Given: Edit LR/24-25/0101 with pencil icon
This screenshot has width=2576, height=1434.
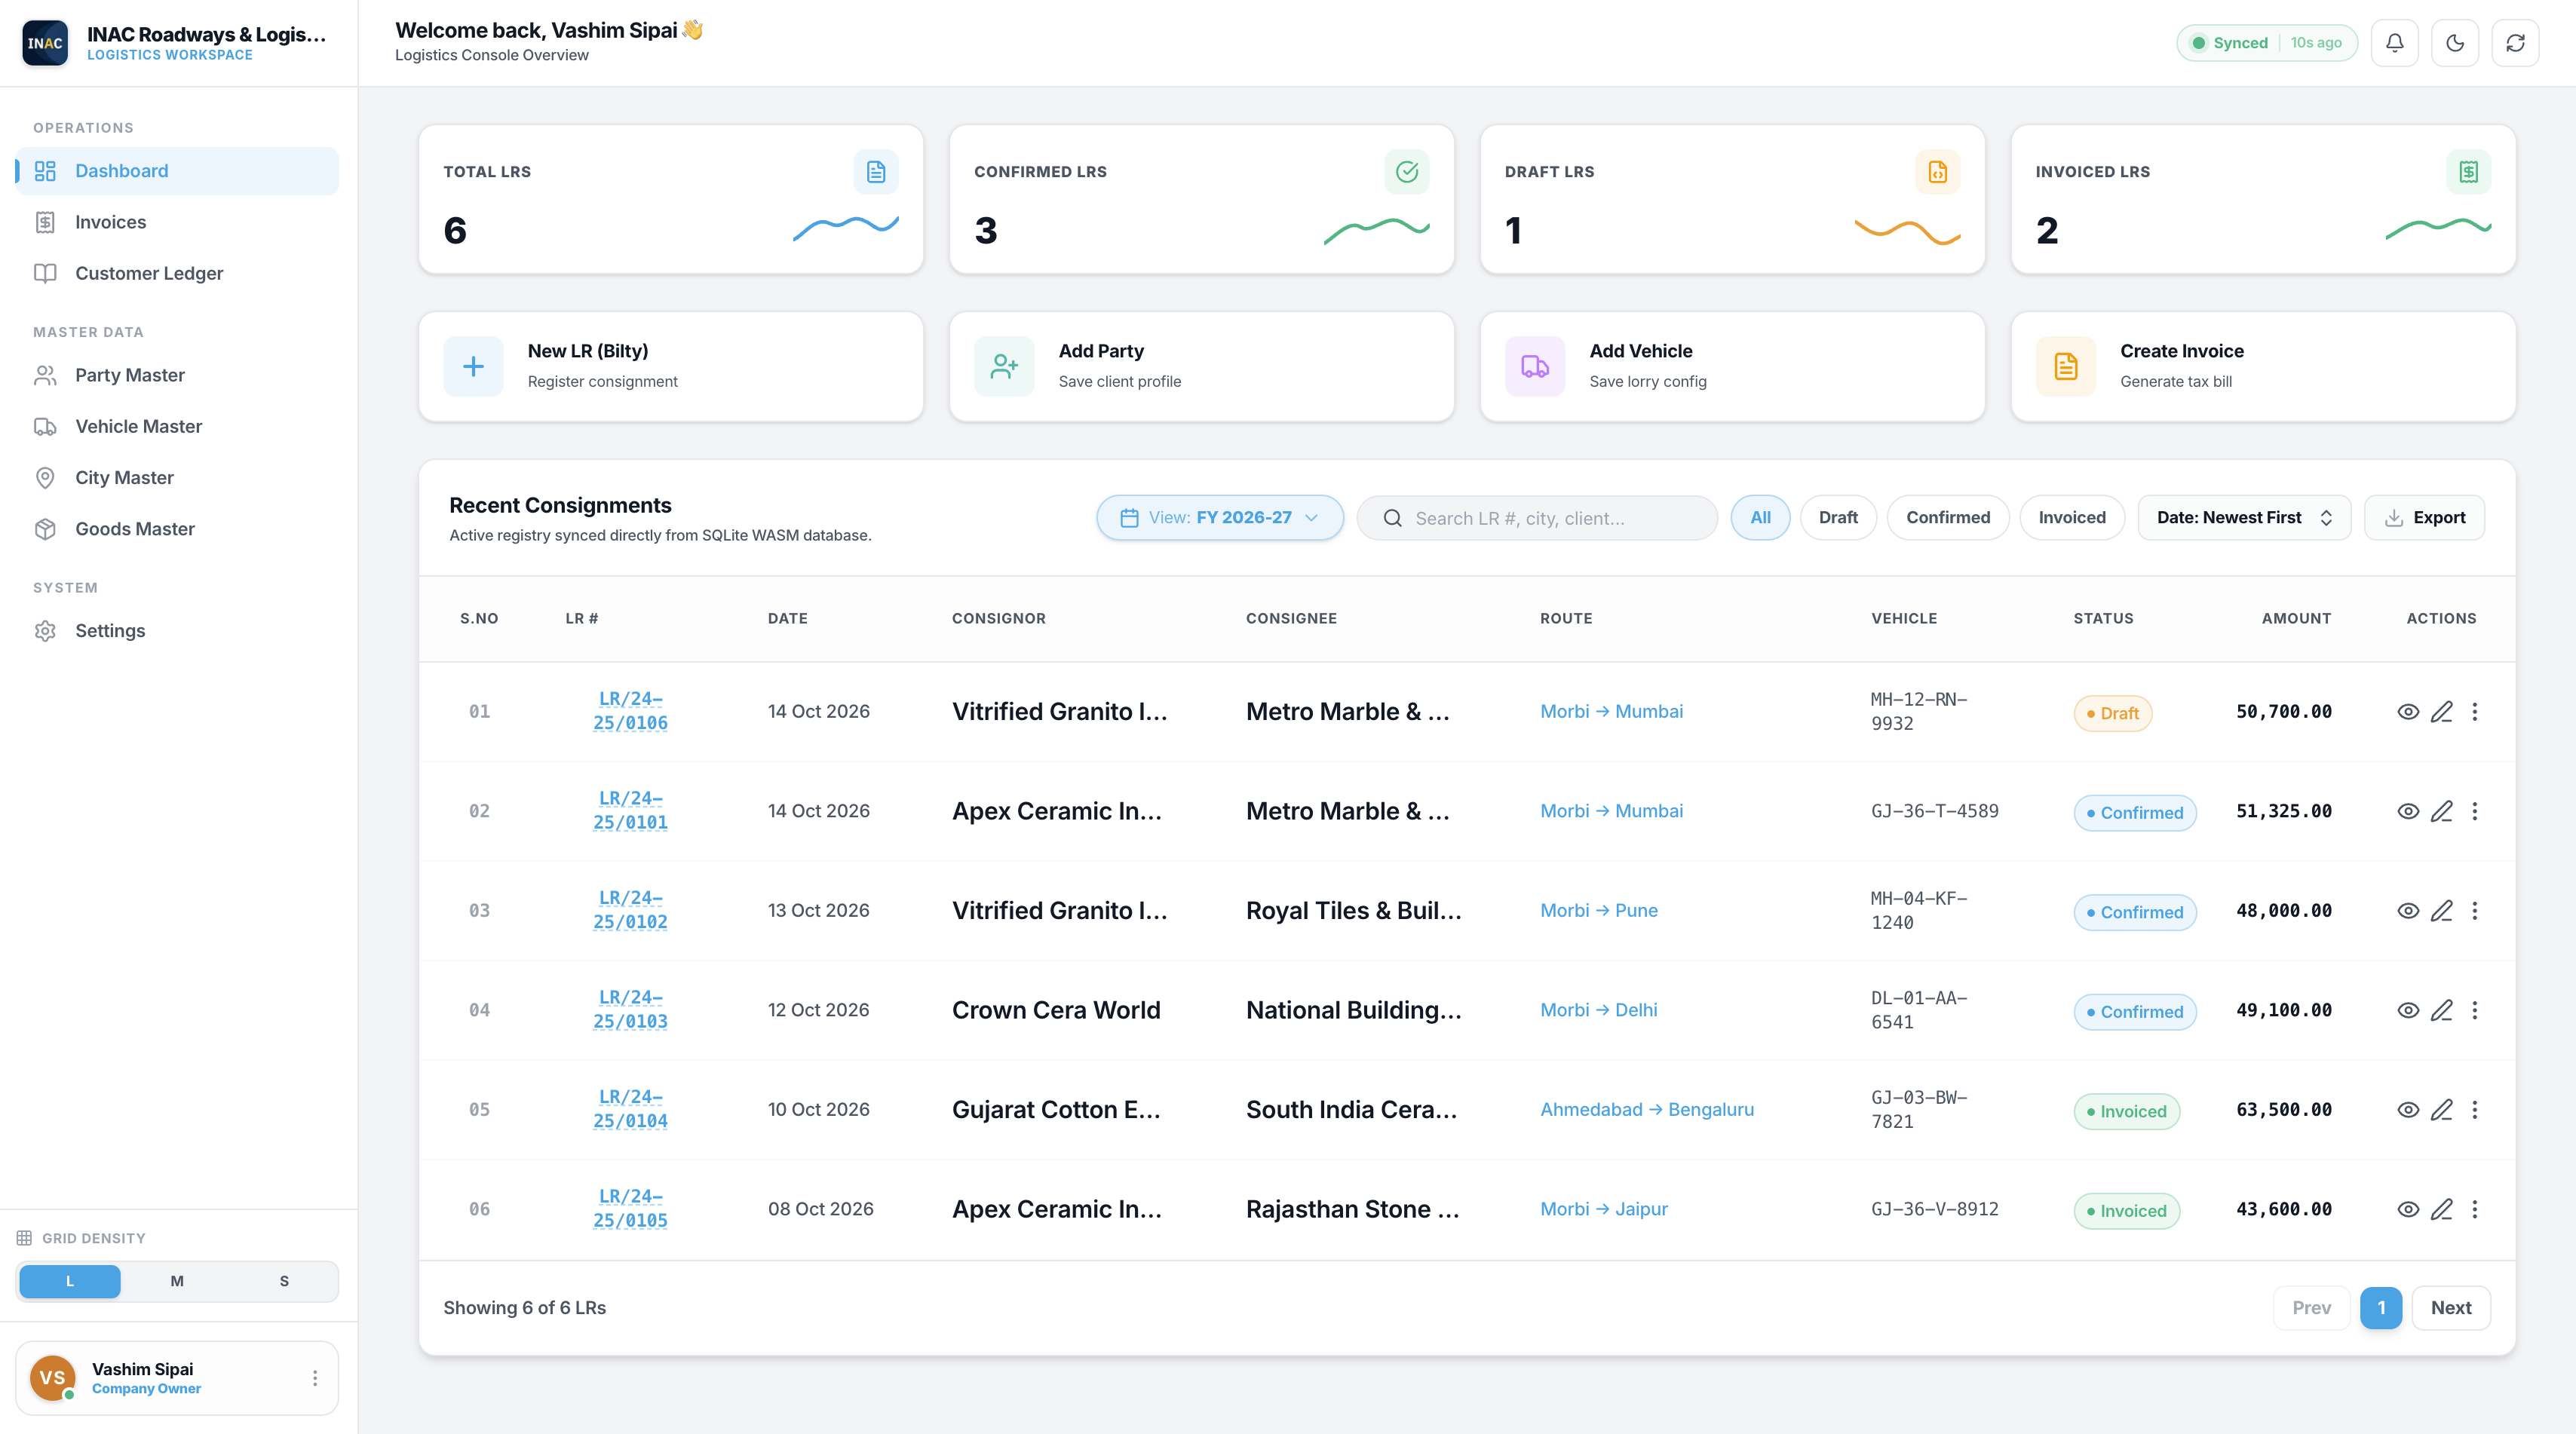Looking at the screenshot, I should [x=2442, y=811].
